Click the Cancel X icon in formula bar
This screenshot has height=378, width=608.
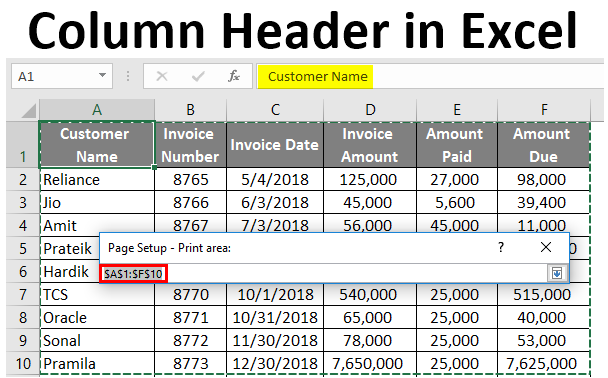click(x=162, y=76)
